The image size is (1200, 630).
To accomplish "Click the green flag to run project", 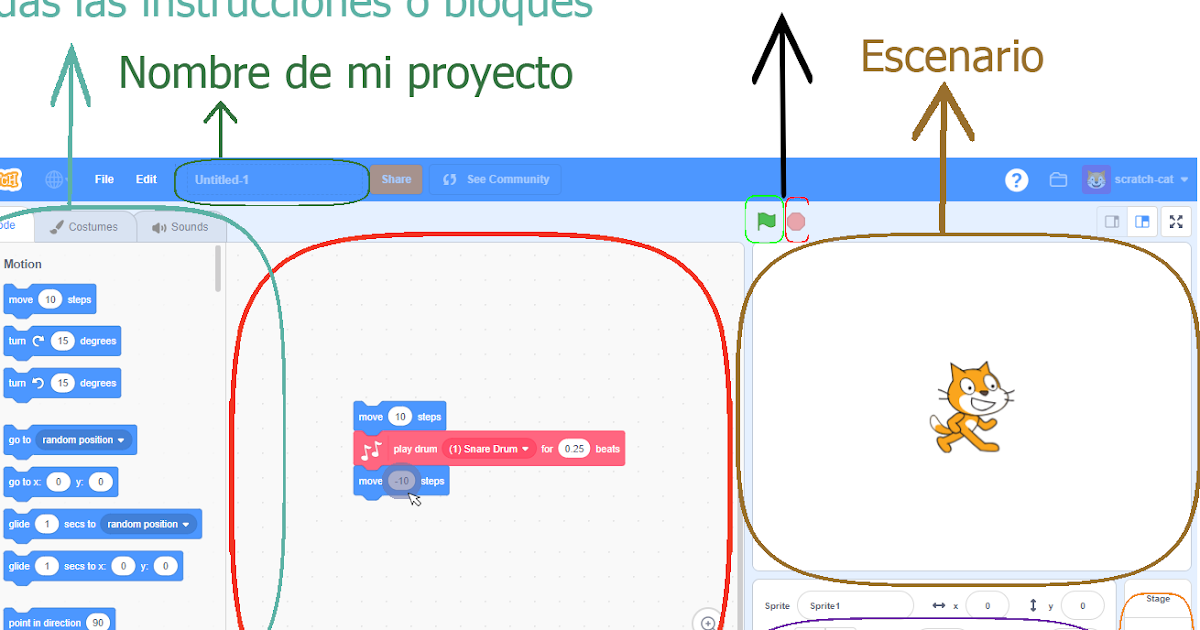I will (x=764, y=219).
